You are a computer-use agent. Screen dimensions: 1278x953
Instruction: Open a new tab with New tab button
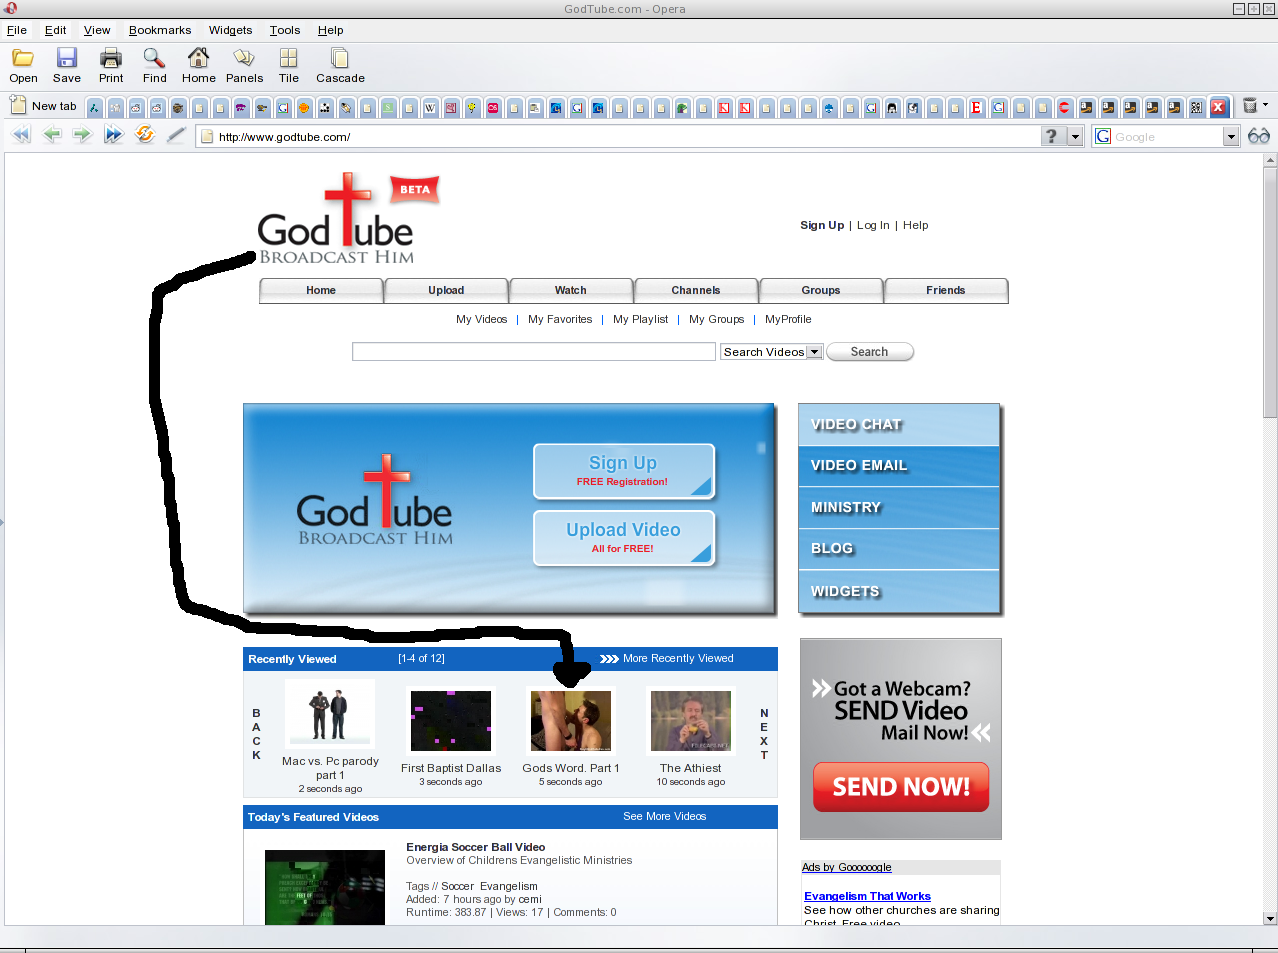[43, 106]
